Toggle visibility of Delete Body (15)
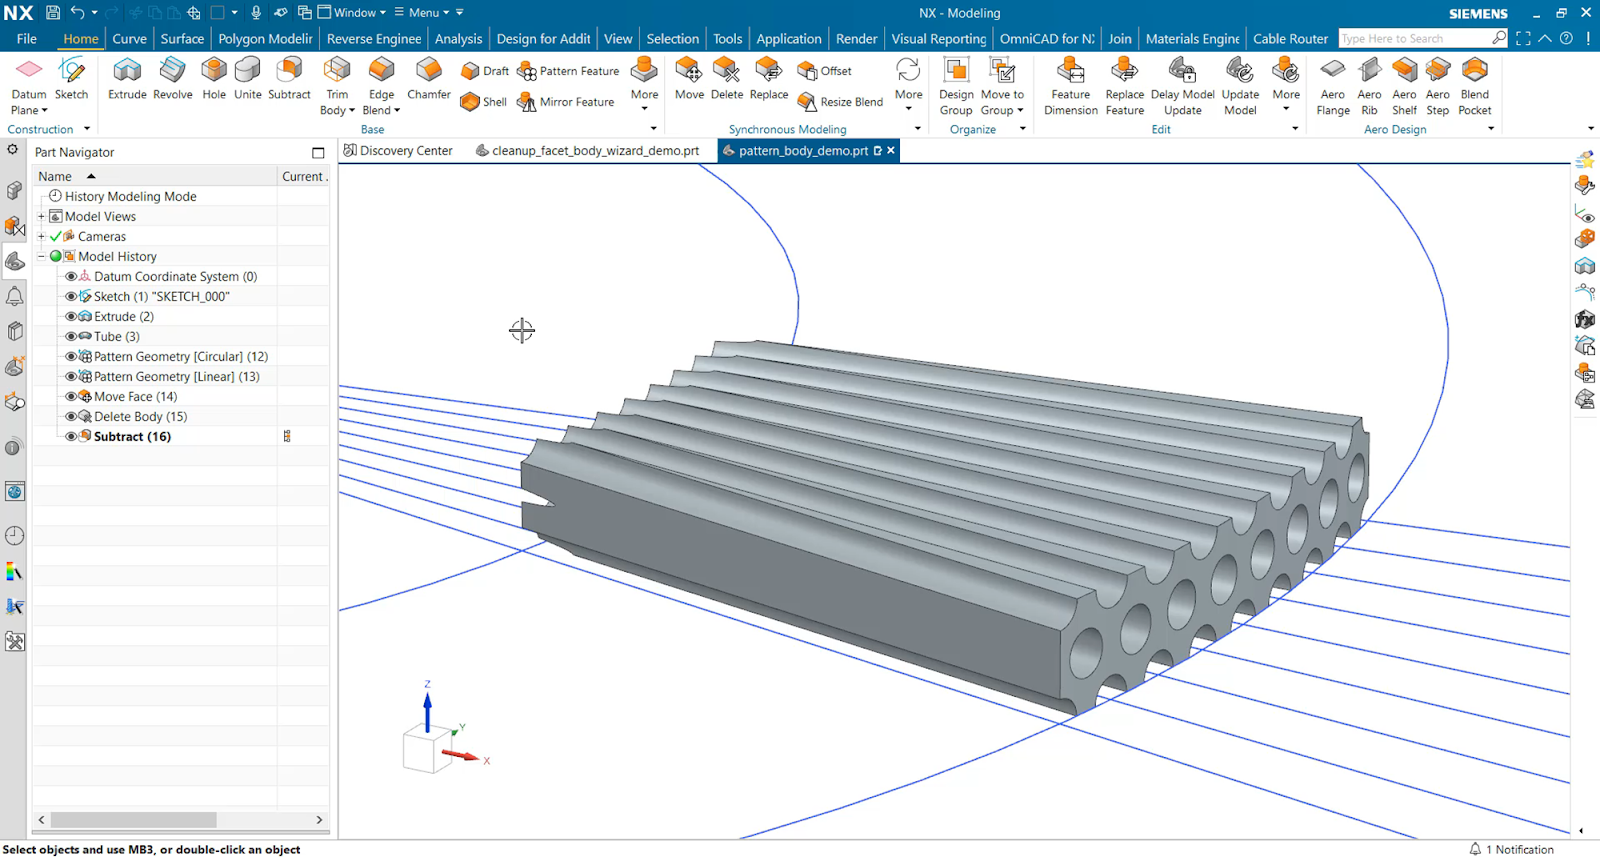This screenshot has height=857, width=1600. click(71, 417)
